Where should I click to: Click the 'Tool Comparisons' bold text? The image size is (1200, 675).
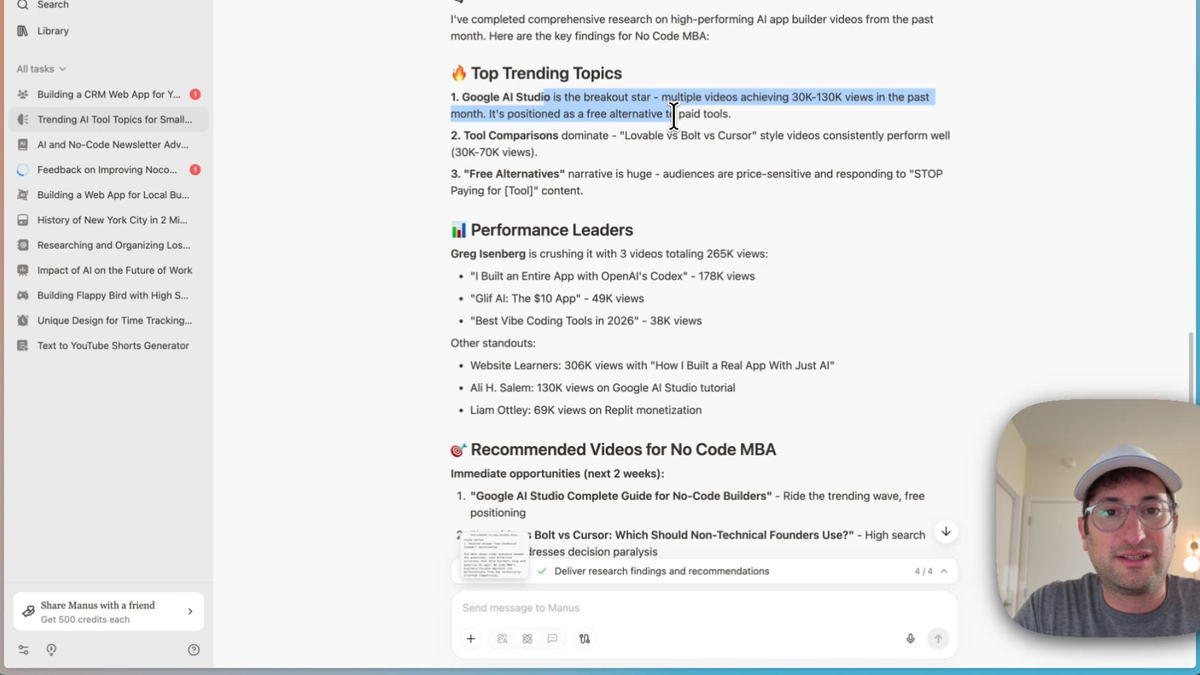(511, 136)
